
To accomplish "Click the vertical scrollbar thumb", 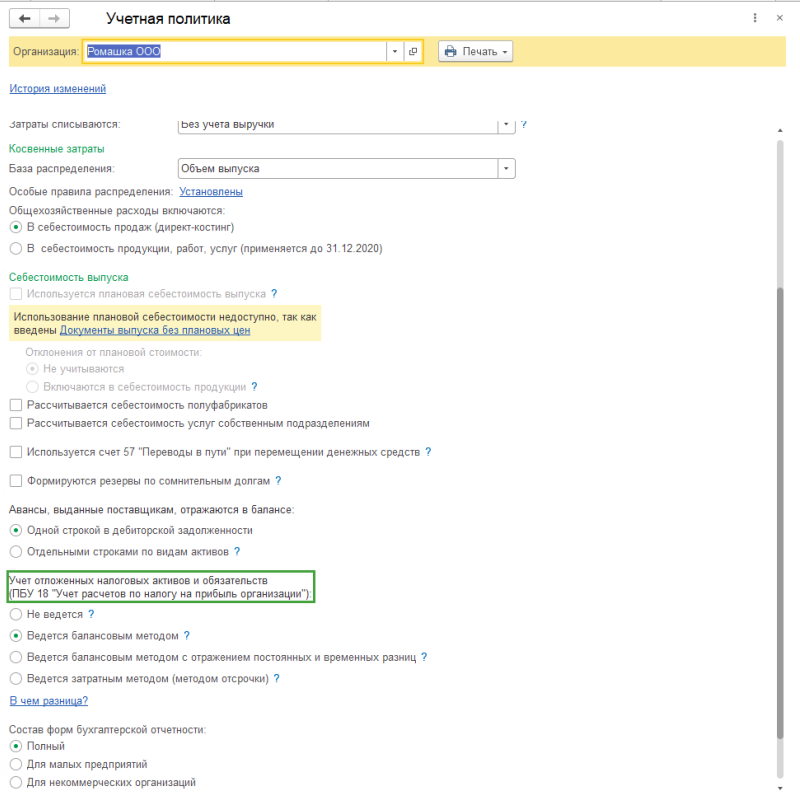I will point(780,513).
